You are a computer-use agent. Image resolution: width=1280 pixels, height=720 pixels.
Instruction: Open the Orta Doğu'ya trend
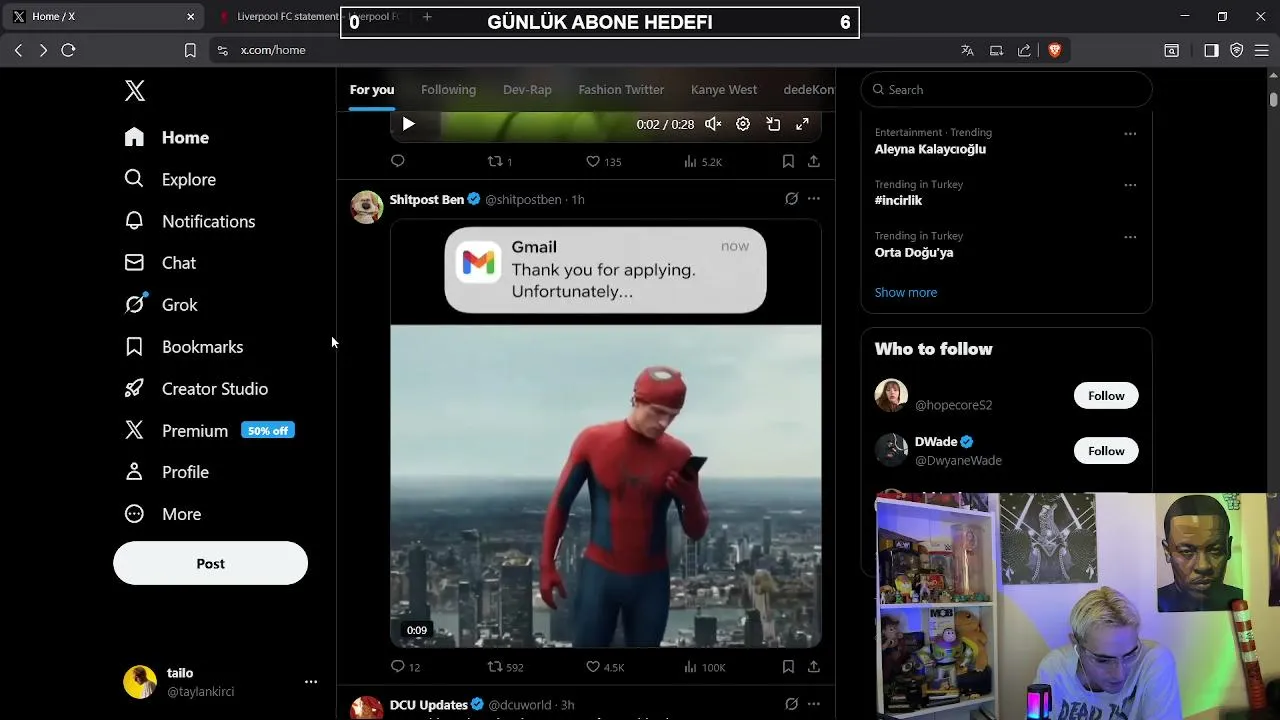pos(914,253)
